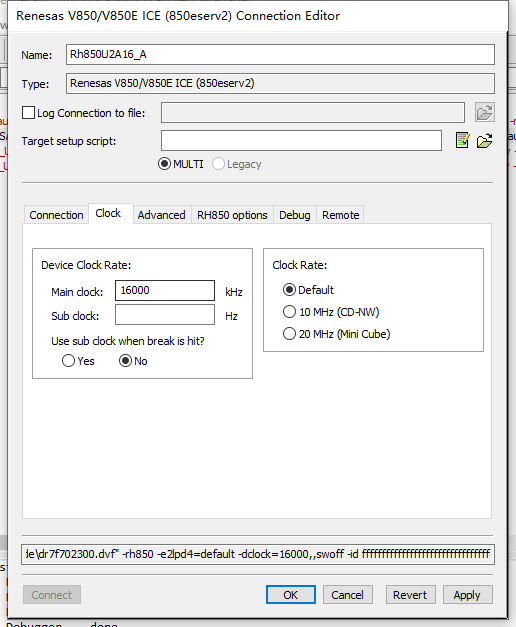Choose 10 MHz (CD-NW) clock rate
The width and height of the screenshot is (516, 627).
click(289, 312)
